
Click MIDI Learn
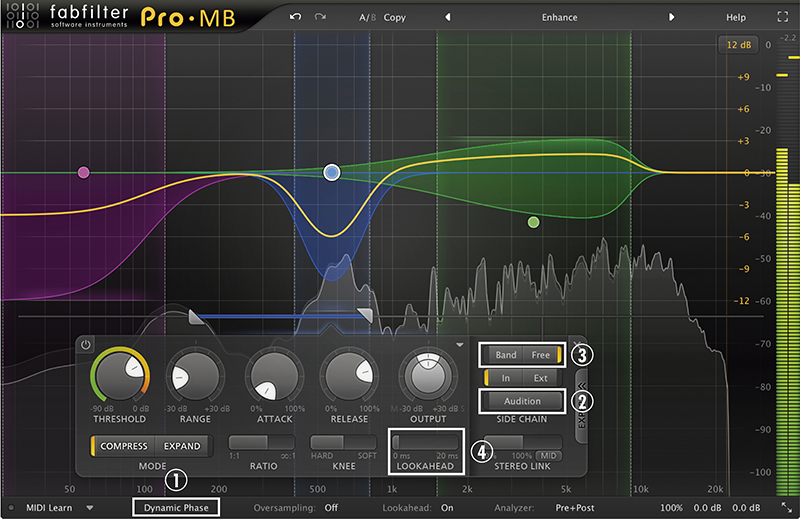[x=49, y=508]
